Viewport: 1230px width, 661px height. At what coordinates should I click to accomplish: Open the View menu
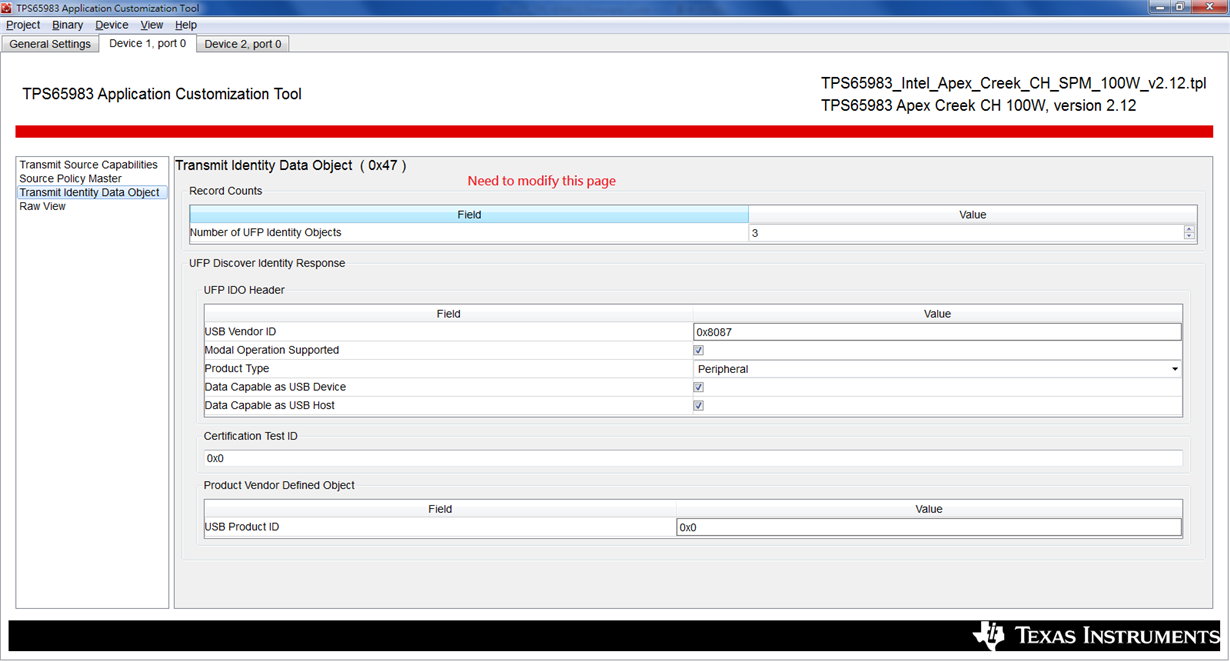point(152,25)
